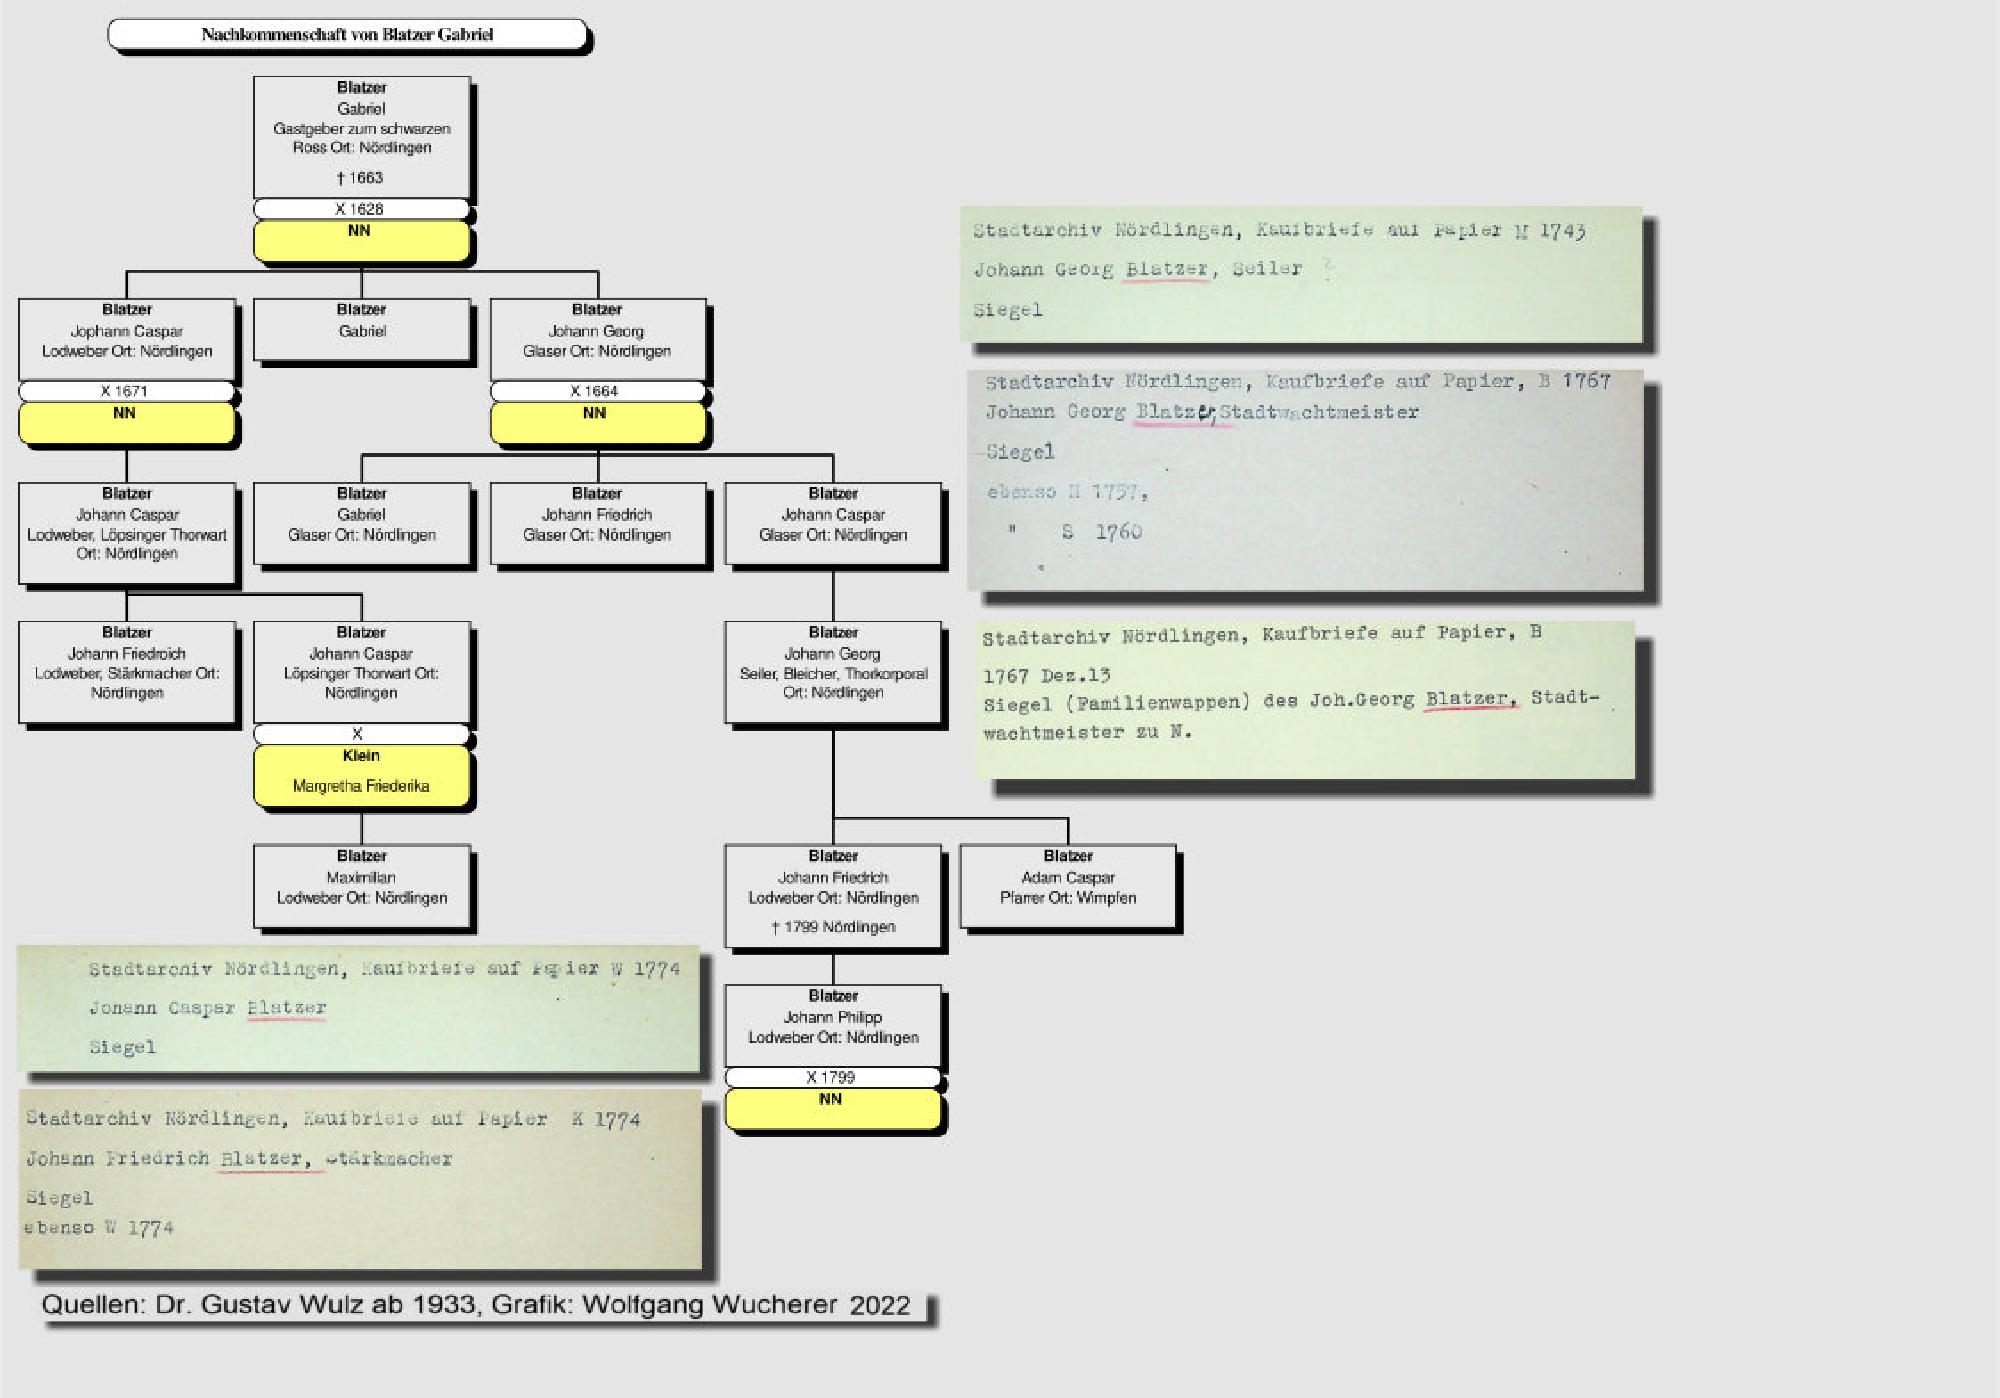Image resolution: width=2000 pixels, height=1398 pixels.
Task: Click the Adam Caspar Pfarrer Wimpfen box
Action: click(x=1068, y=886)
